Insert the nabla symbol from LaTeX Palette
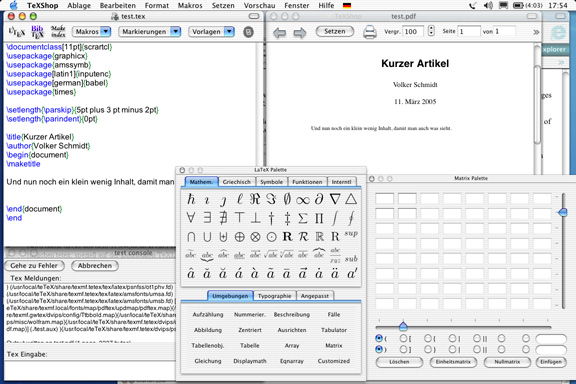This screenshot has height=384, width=576. click(335, 199)
